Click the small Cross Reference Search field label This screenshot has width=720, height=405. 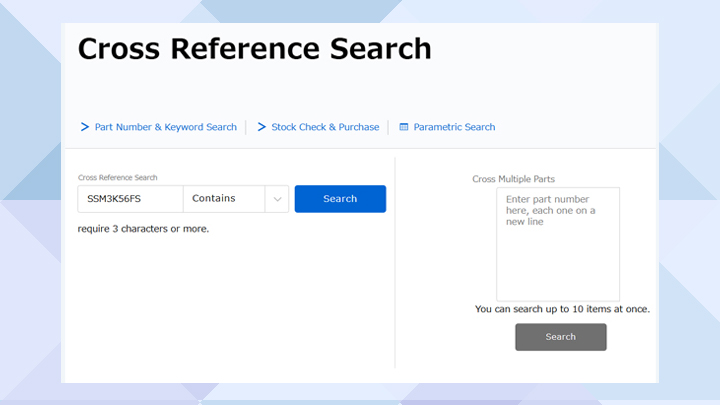click(x=117, y=177)
